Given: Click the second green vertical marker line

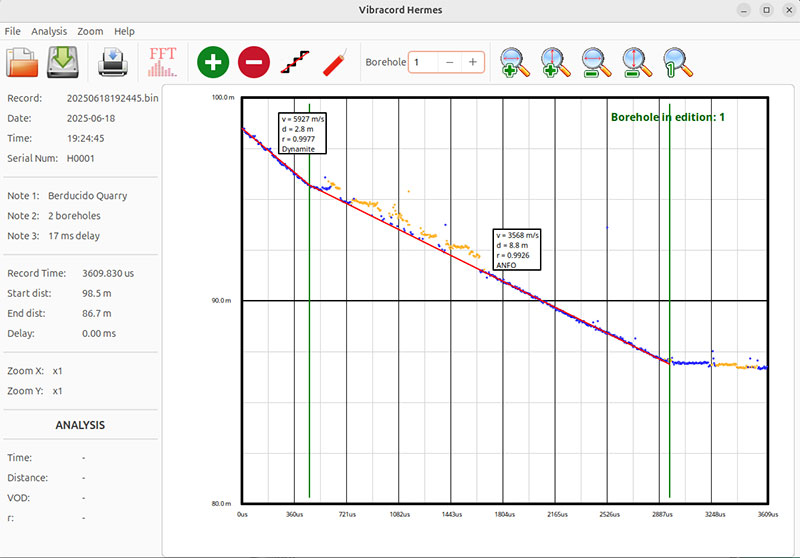Looking at the screenshot, I should (x=669, y=300).
